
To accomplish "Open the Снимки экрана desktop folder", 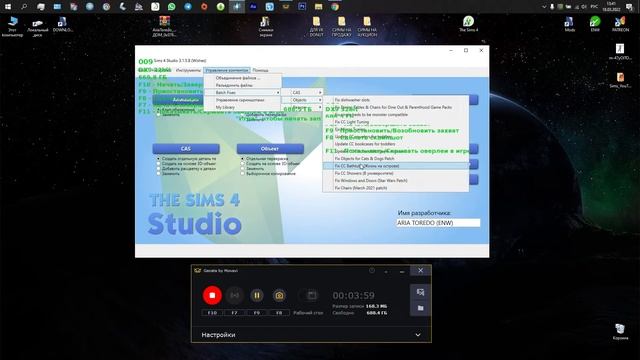I will [x=266, y=26].
